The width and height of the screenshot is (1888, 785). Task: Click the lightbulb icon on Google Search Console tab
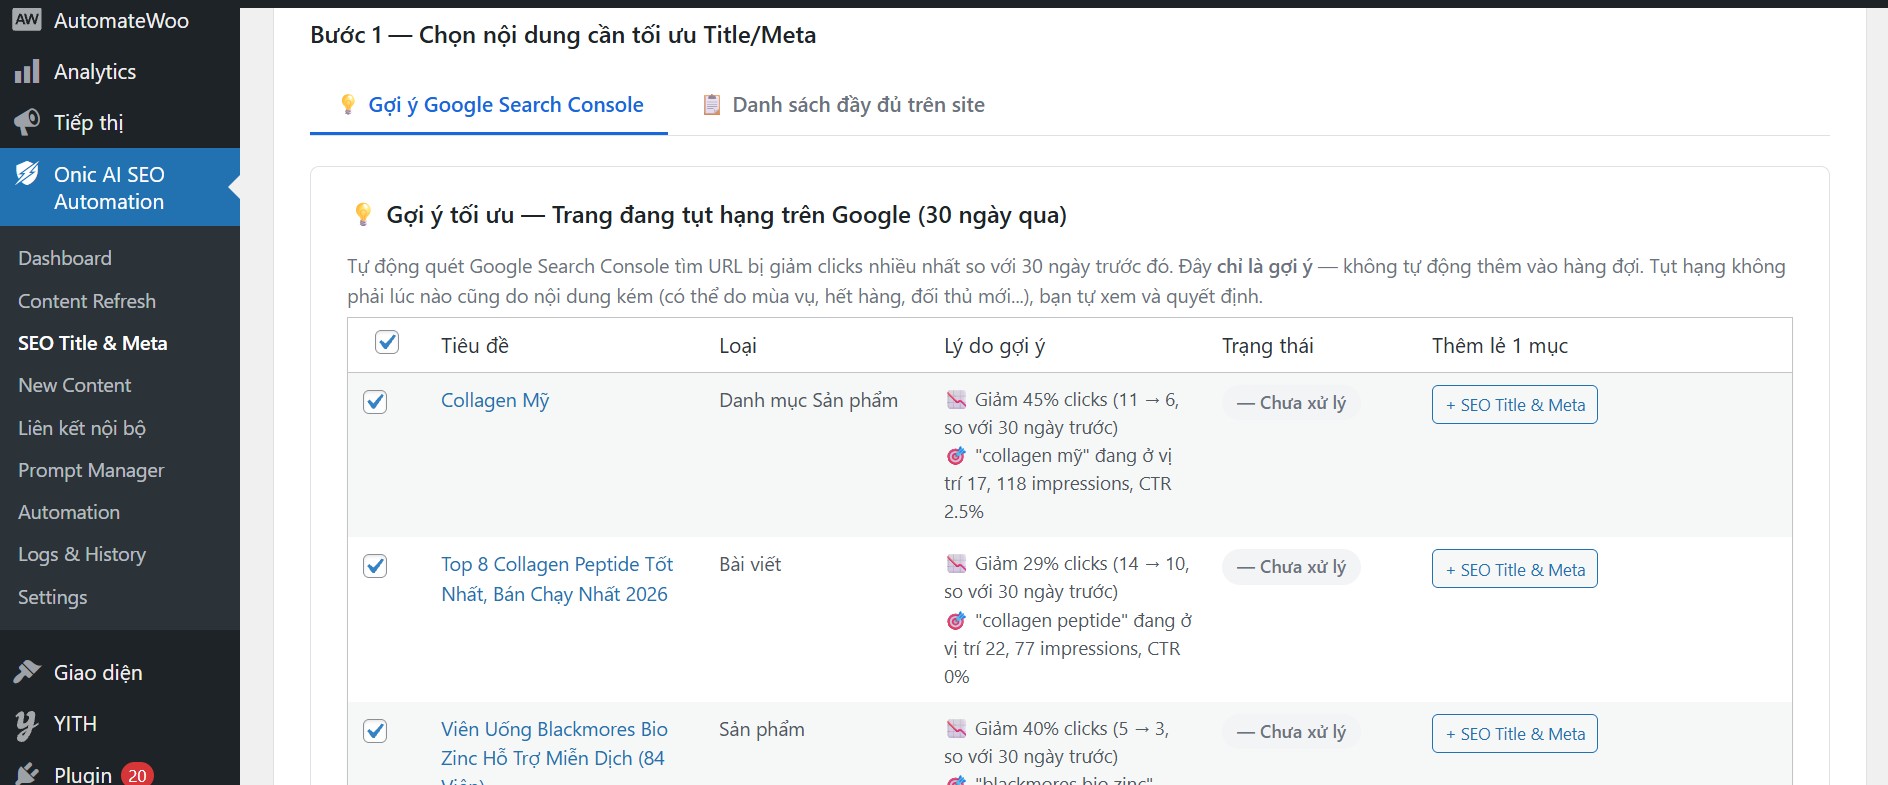coord(348,105)
